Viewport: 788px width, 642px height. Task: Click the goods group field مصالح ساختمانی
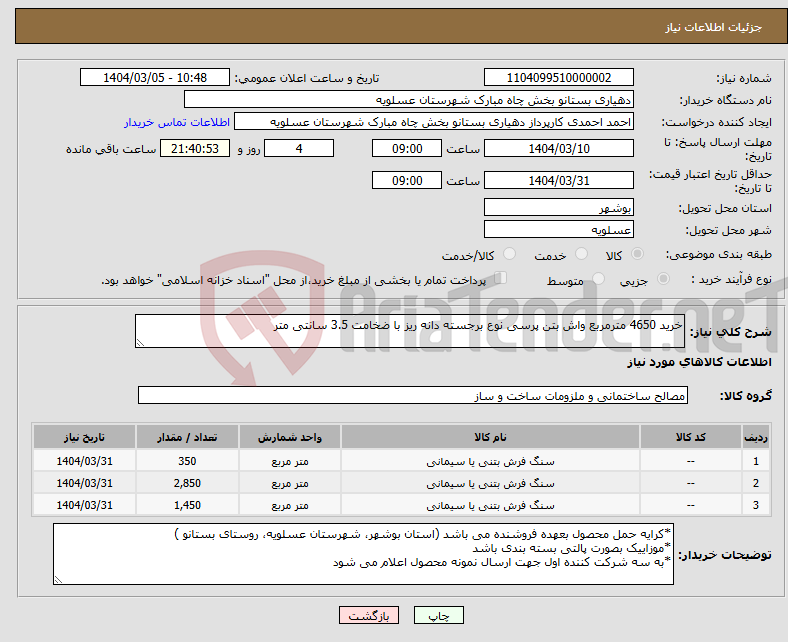pyautogui.click(x=413, y=396)
